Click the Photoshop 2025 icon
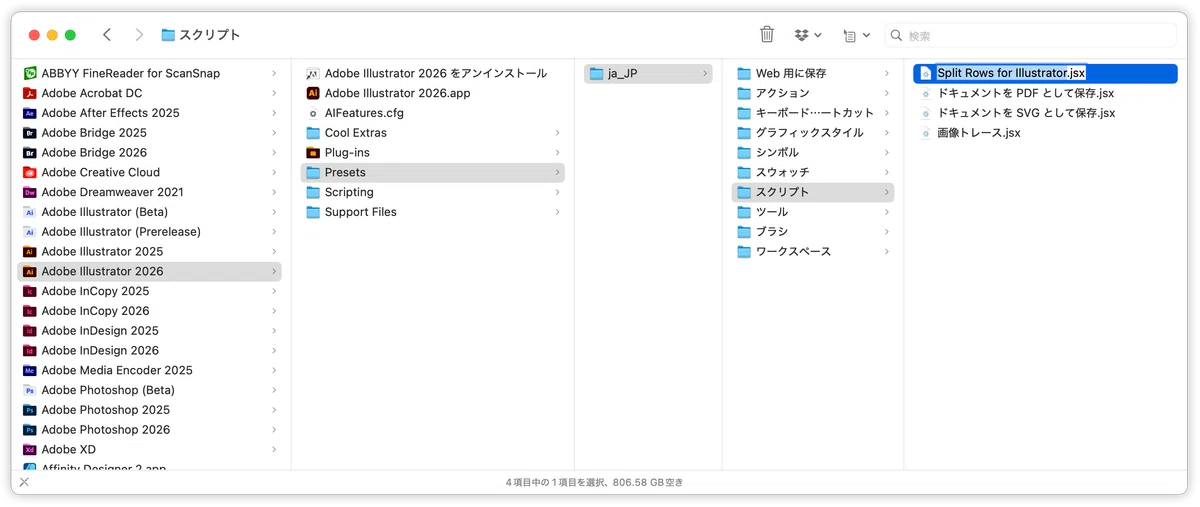Image resolution: width=1200 pixels, height=507 pixels. (30, 410)
